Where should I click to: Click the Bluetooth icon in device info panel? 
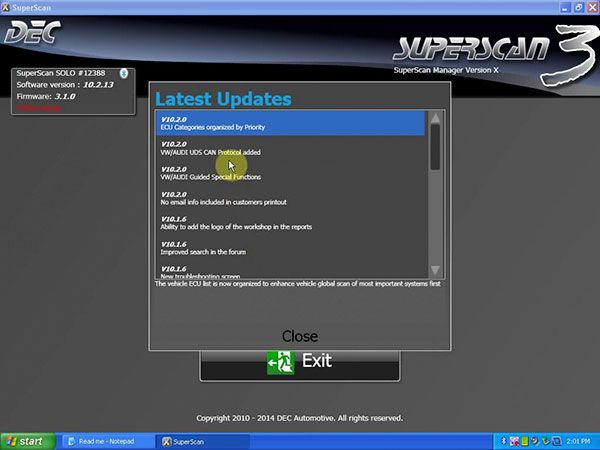pyautogui.click(x=122, y=73)
